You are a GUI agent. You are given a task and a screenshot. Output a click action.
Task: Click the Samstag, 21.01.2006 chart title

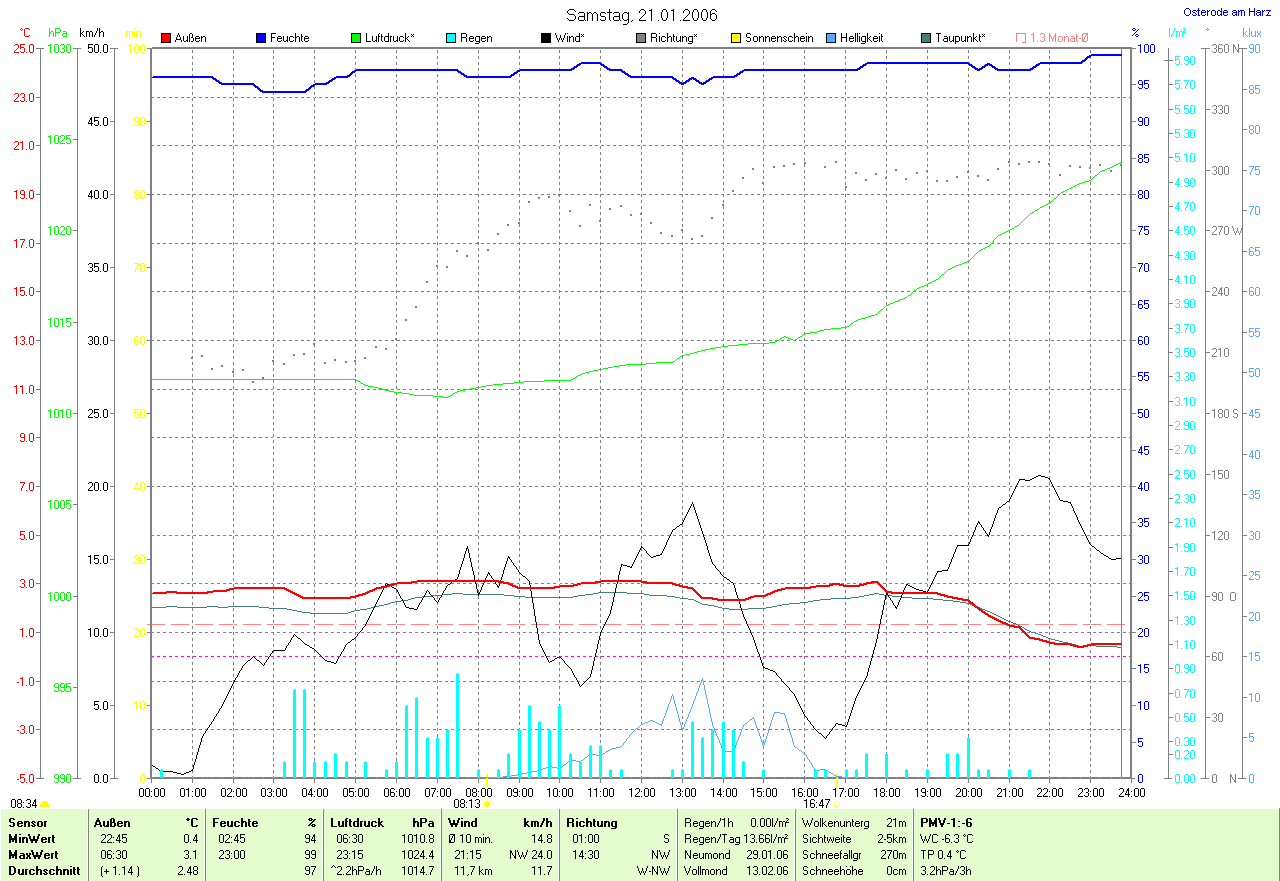pos(641,15)
